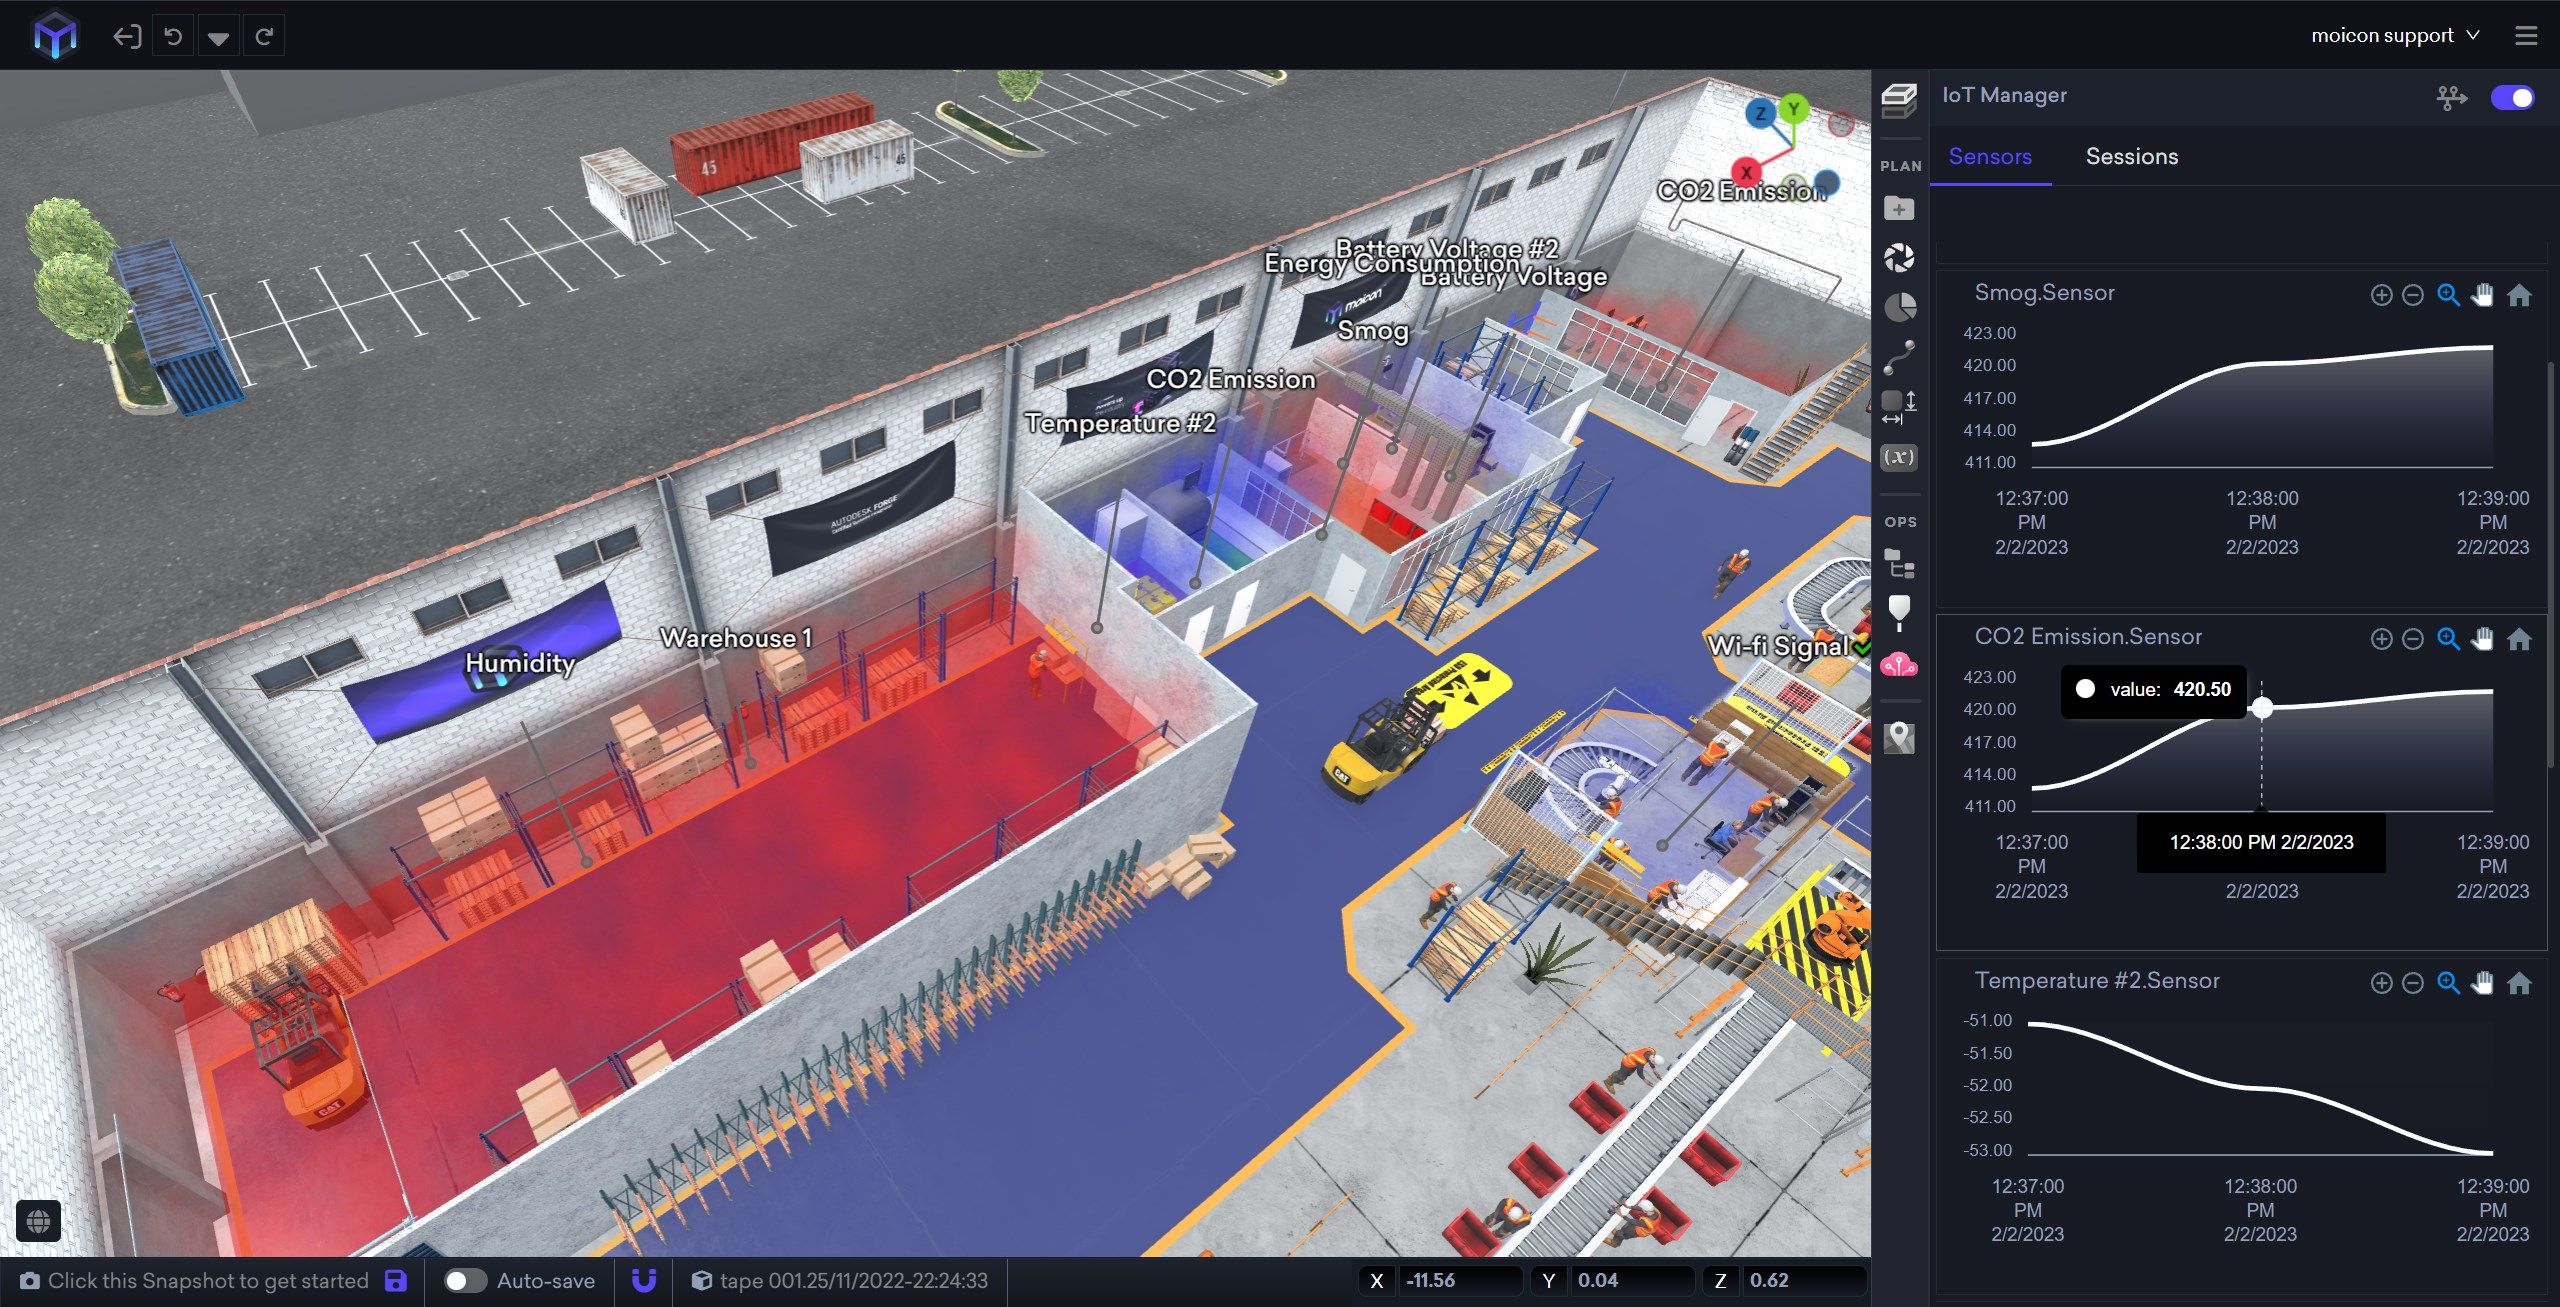Toggle the magnet snapping icon

644,1281
